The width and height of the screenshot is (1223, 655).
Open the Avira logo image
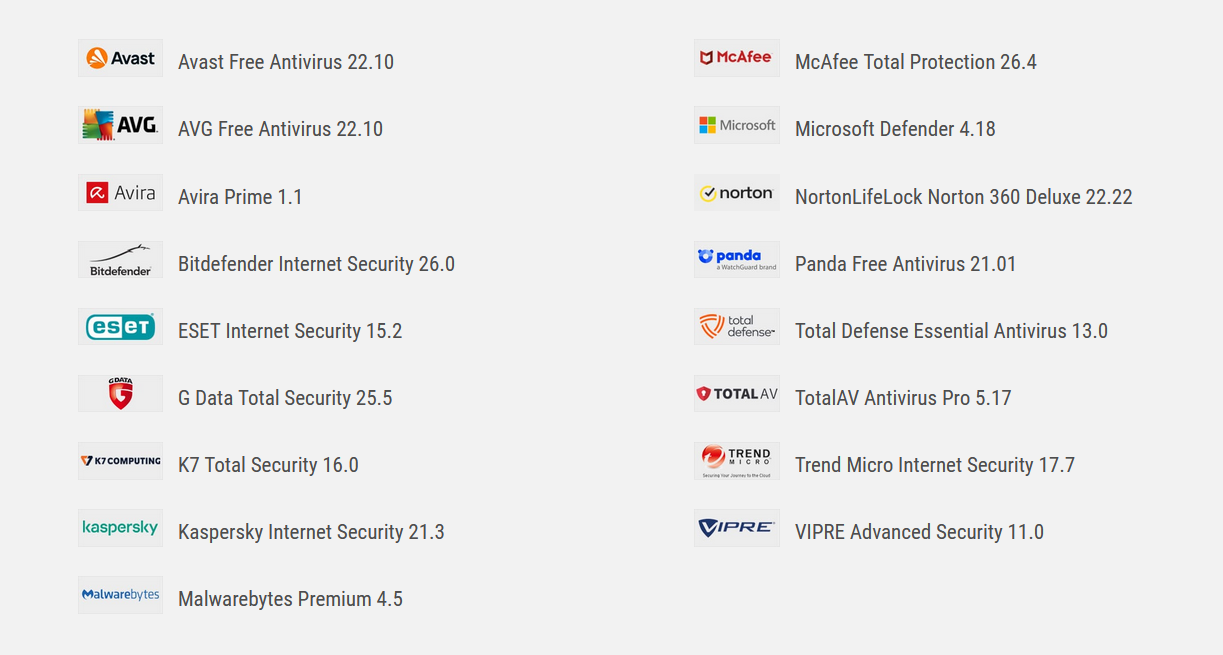(x=120, y=192)
